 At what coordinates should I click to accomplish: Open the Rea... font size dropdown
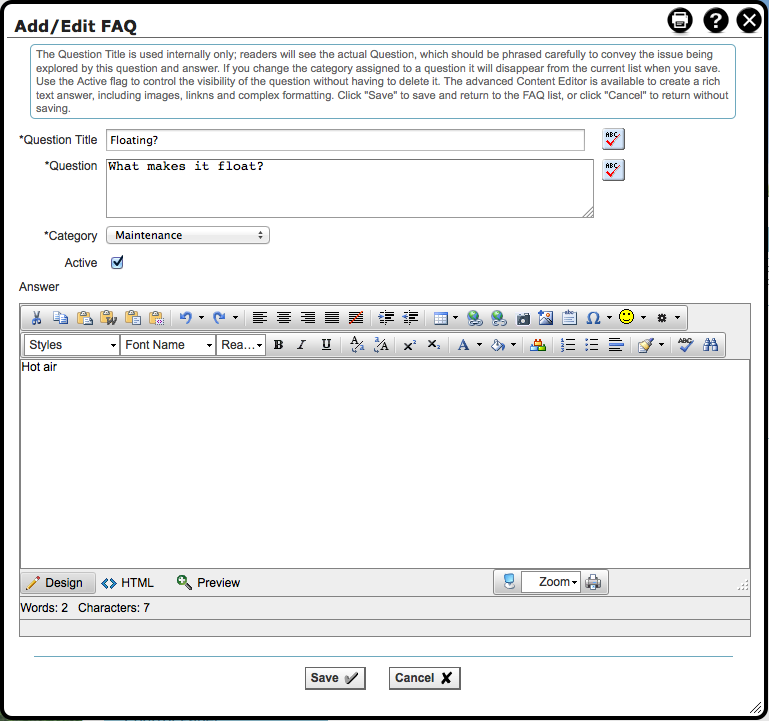(241, 345)
